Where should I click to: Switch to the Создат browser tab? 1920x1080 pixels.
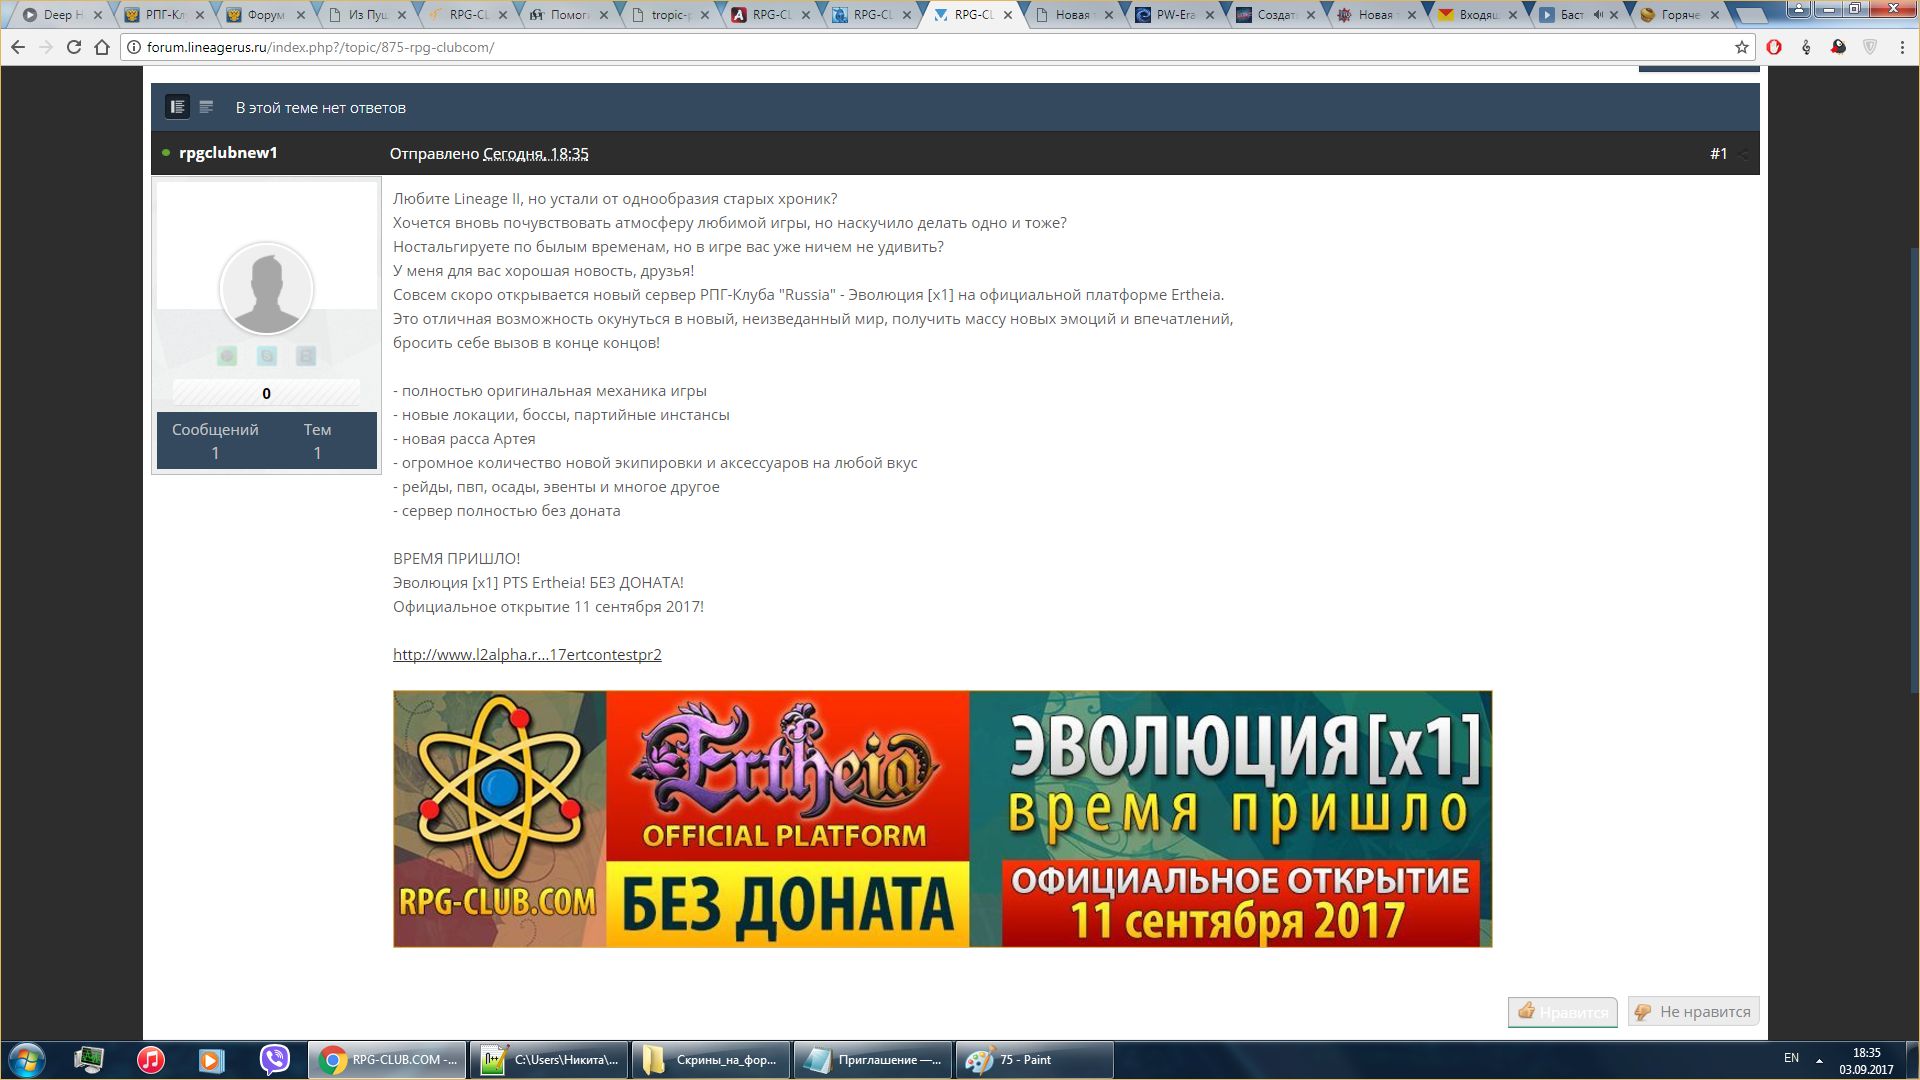pos(1275,15)
